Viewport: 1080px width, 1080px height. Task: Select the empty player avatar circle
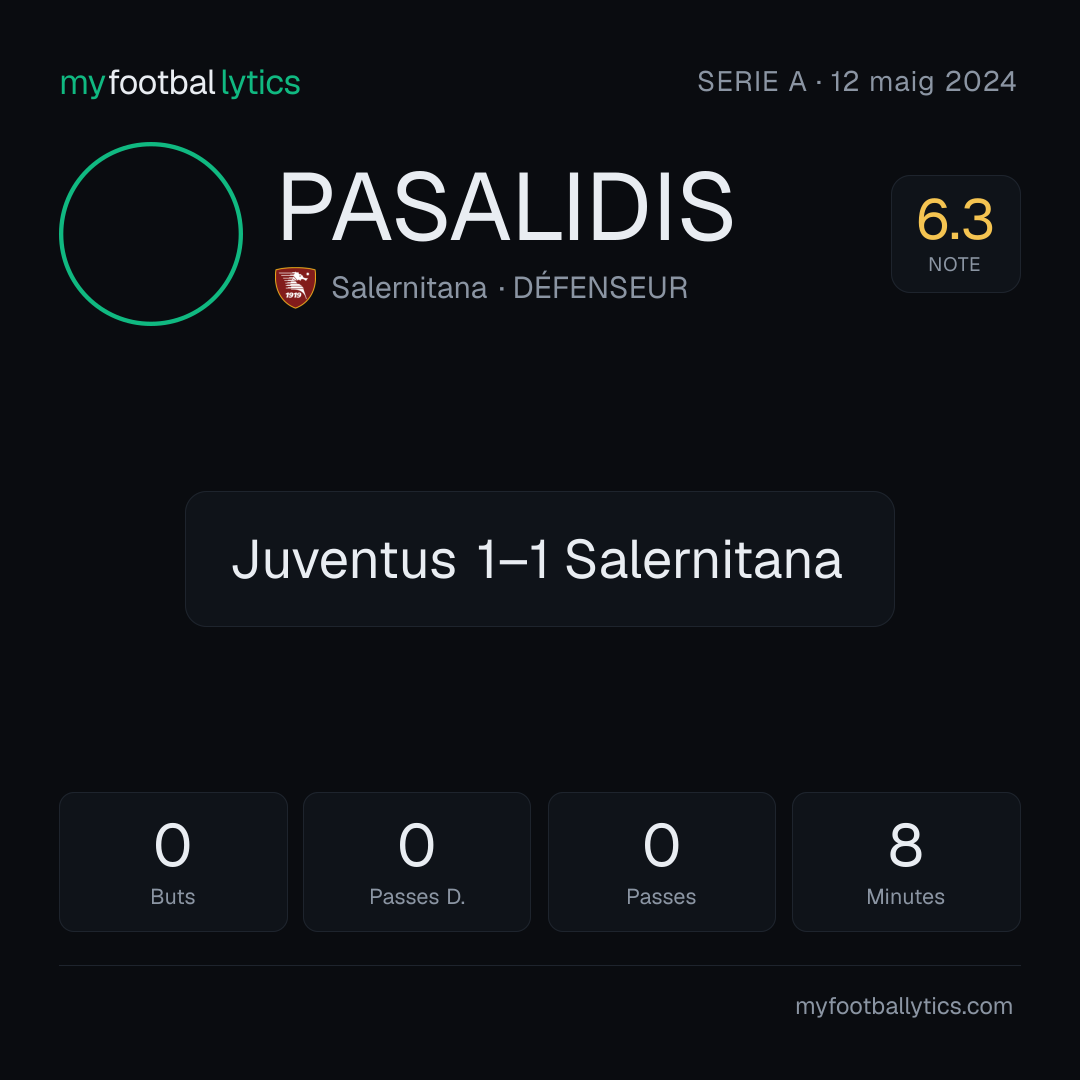[151, 233]
